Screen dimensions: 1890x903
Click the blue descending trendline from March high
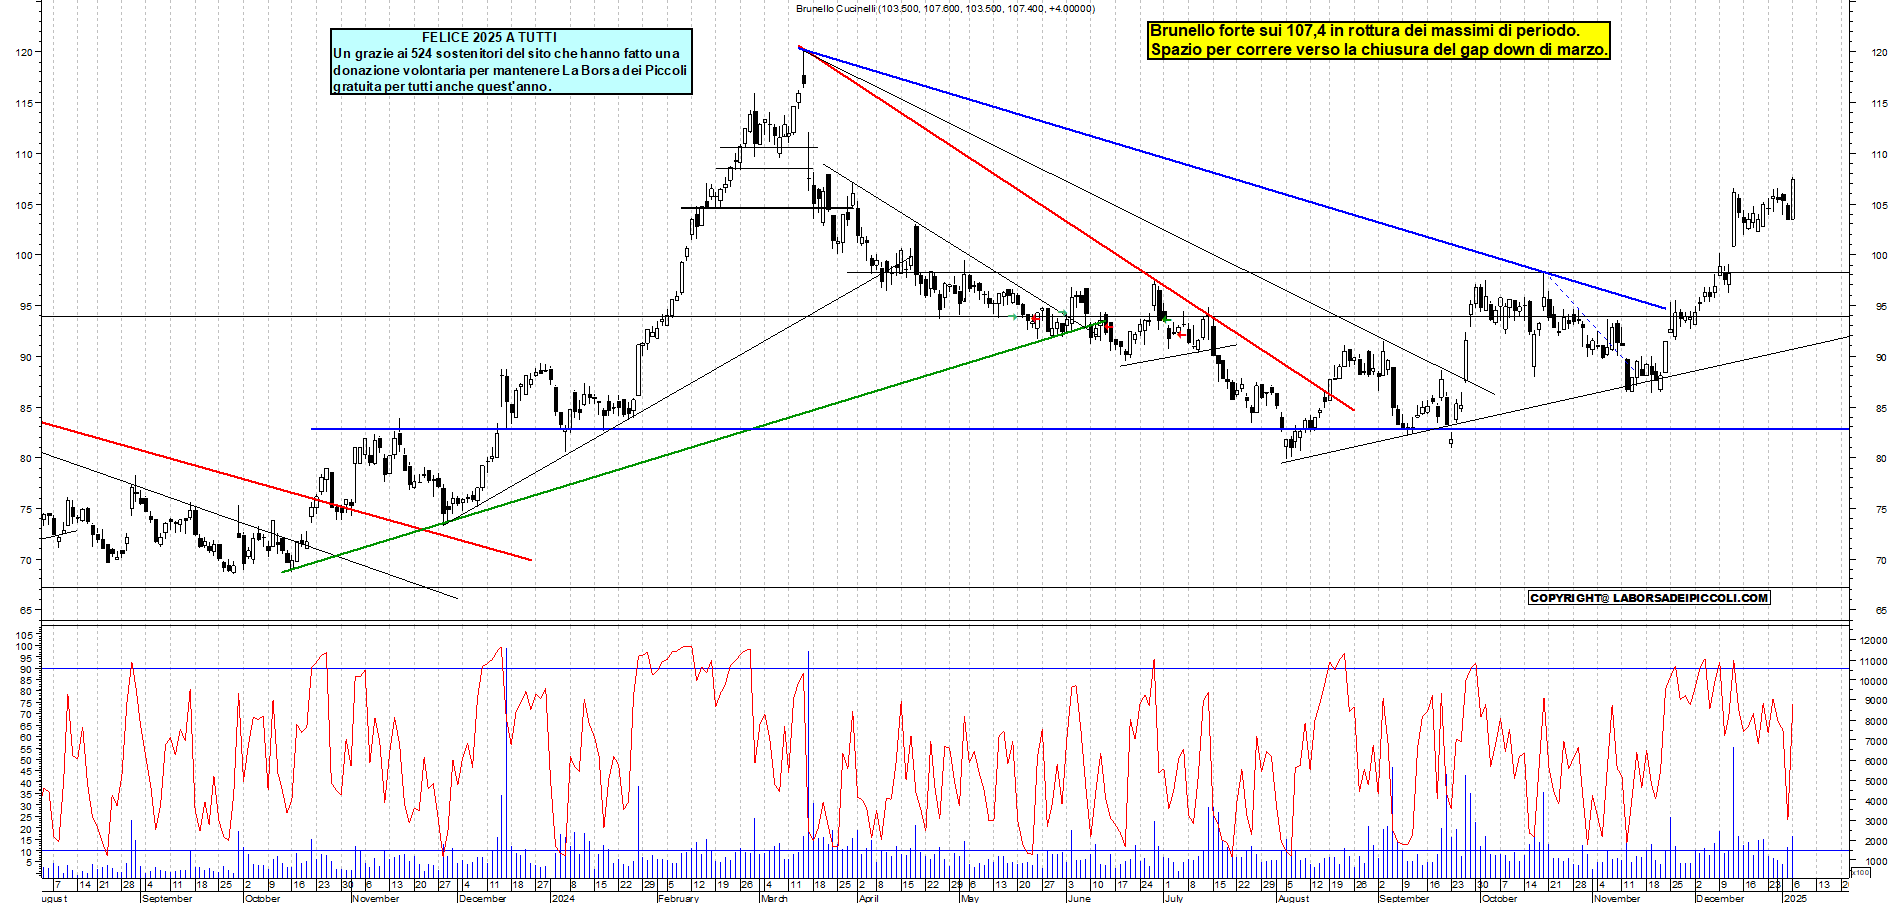tap(1232, 178)
